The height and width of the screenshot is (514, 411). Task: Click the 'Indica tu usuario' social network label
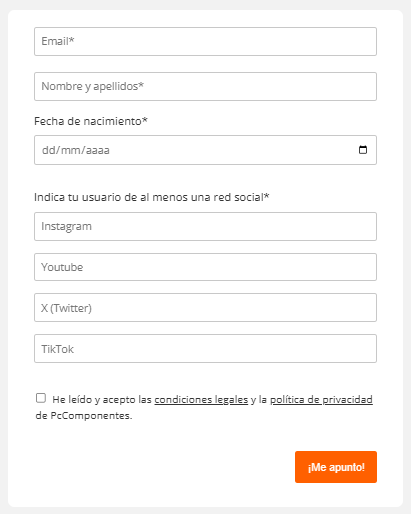tap(152, 197)
